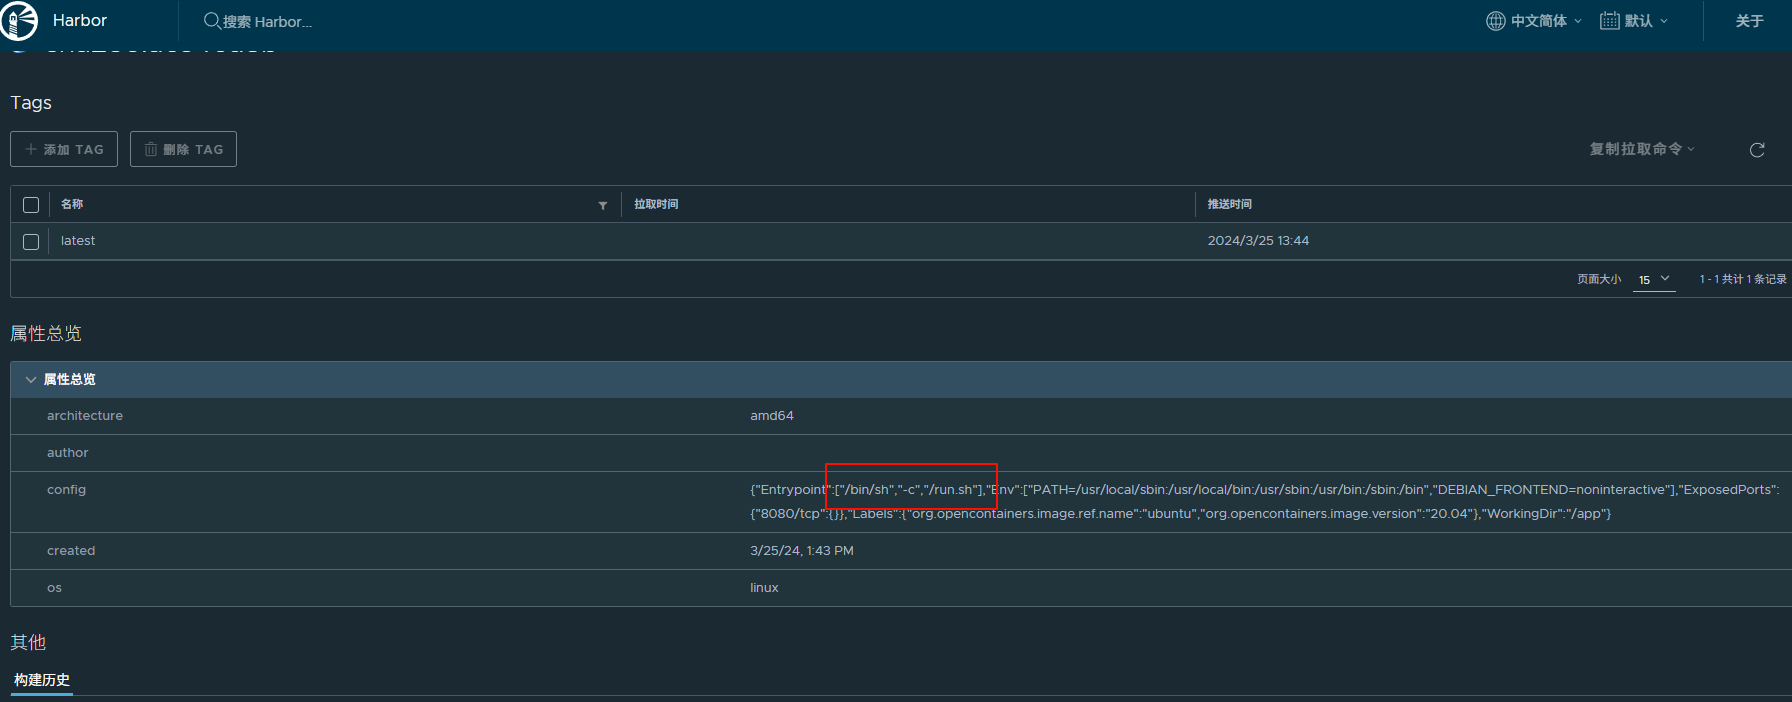Toggle the select-all tags checkbox
Viewport: 1792px width, 702px height.
[31, 205]
